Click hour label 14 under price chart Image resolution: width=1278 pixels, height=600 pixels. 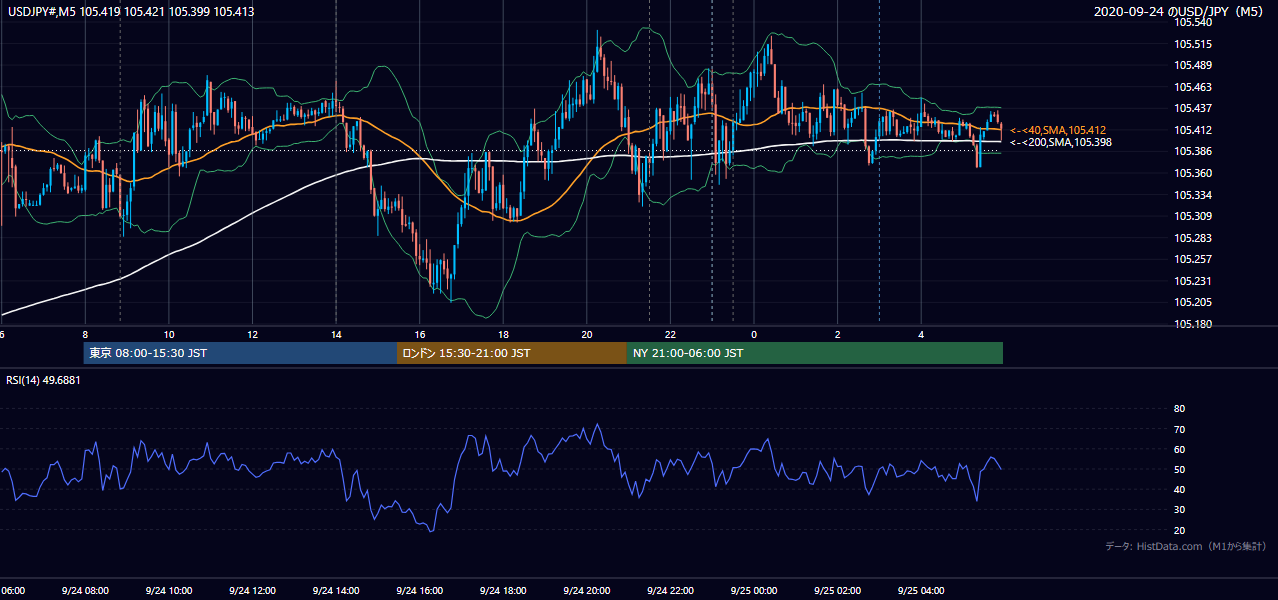click(x=336, y=335)
